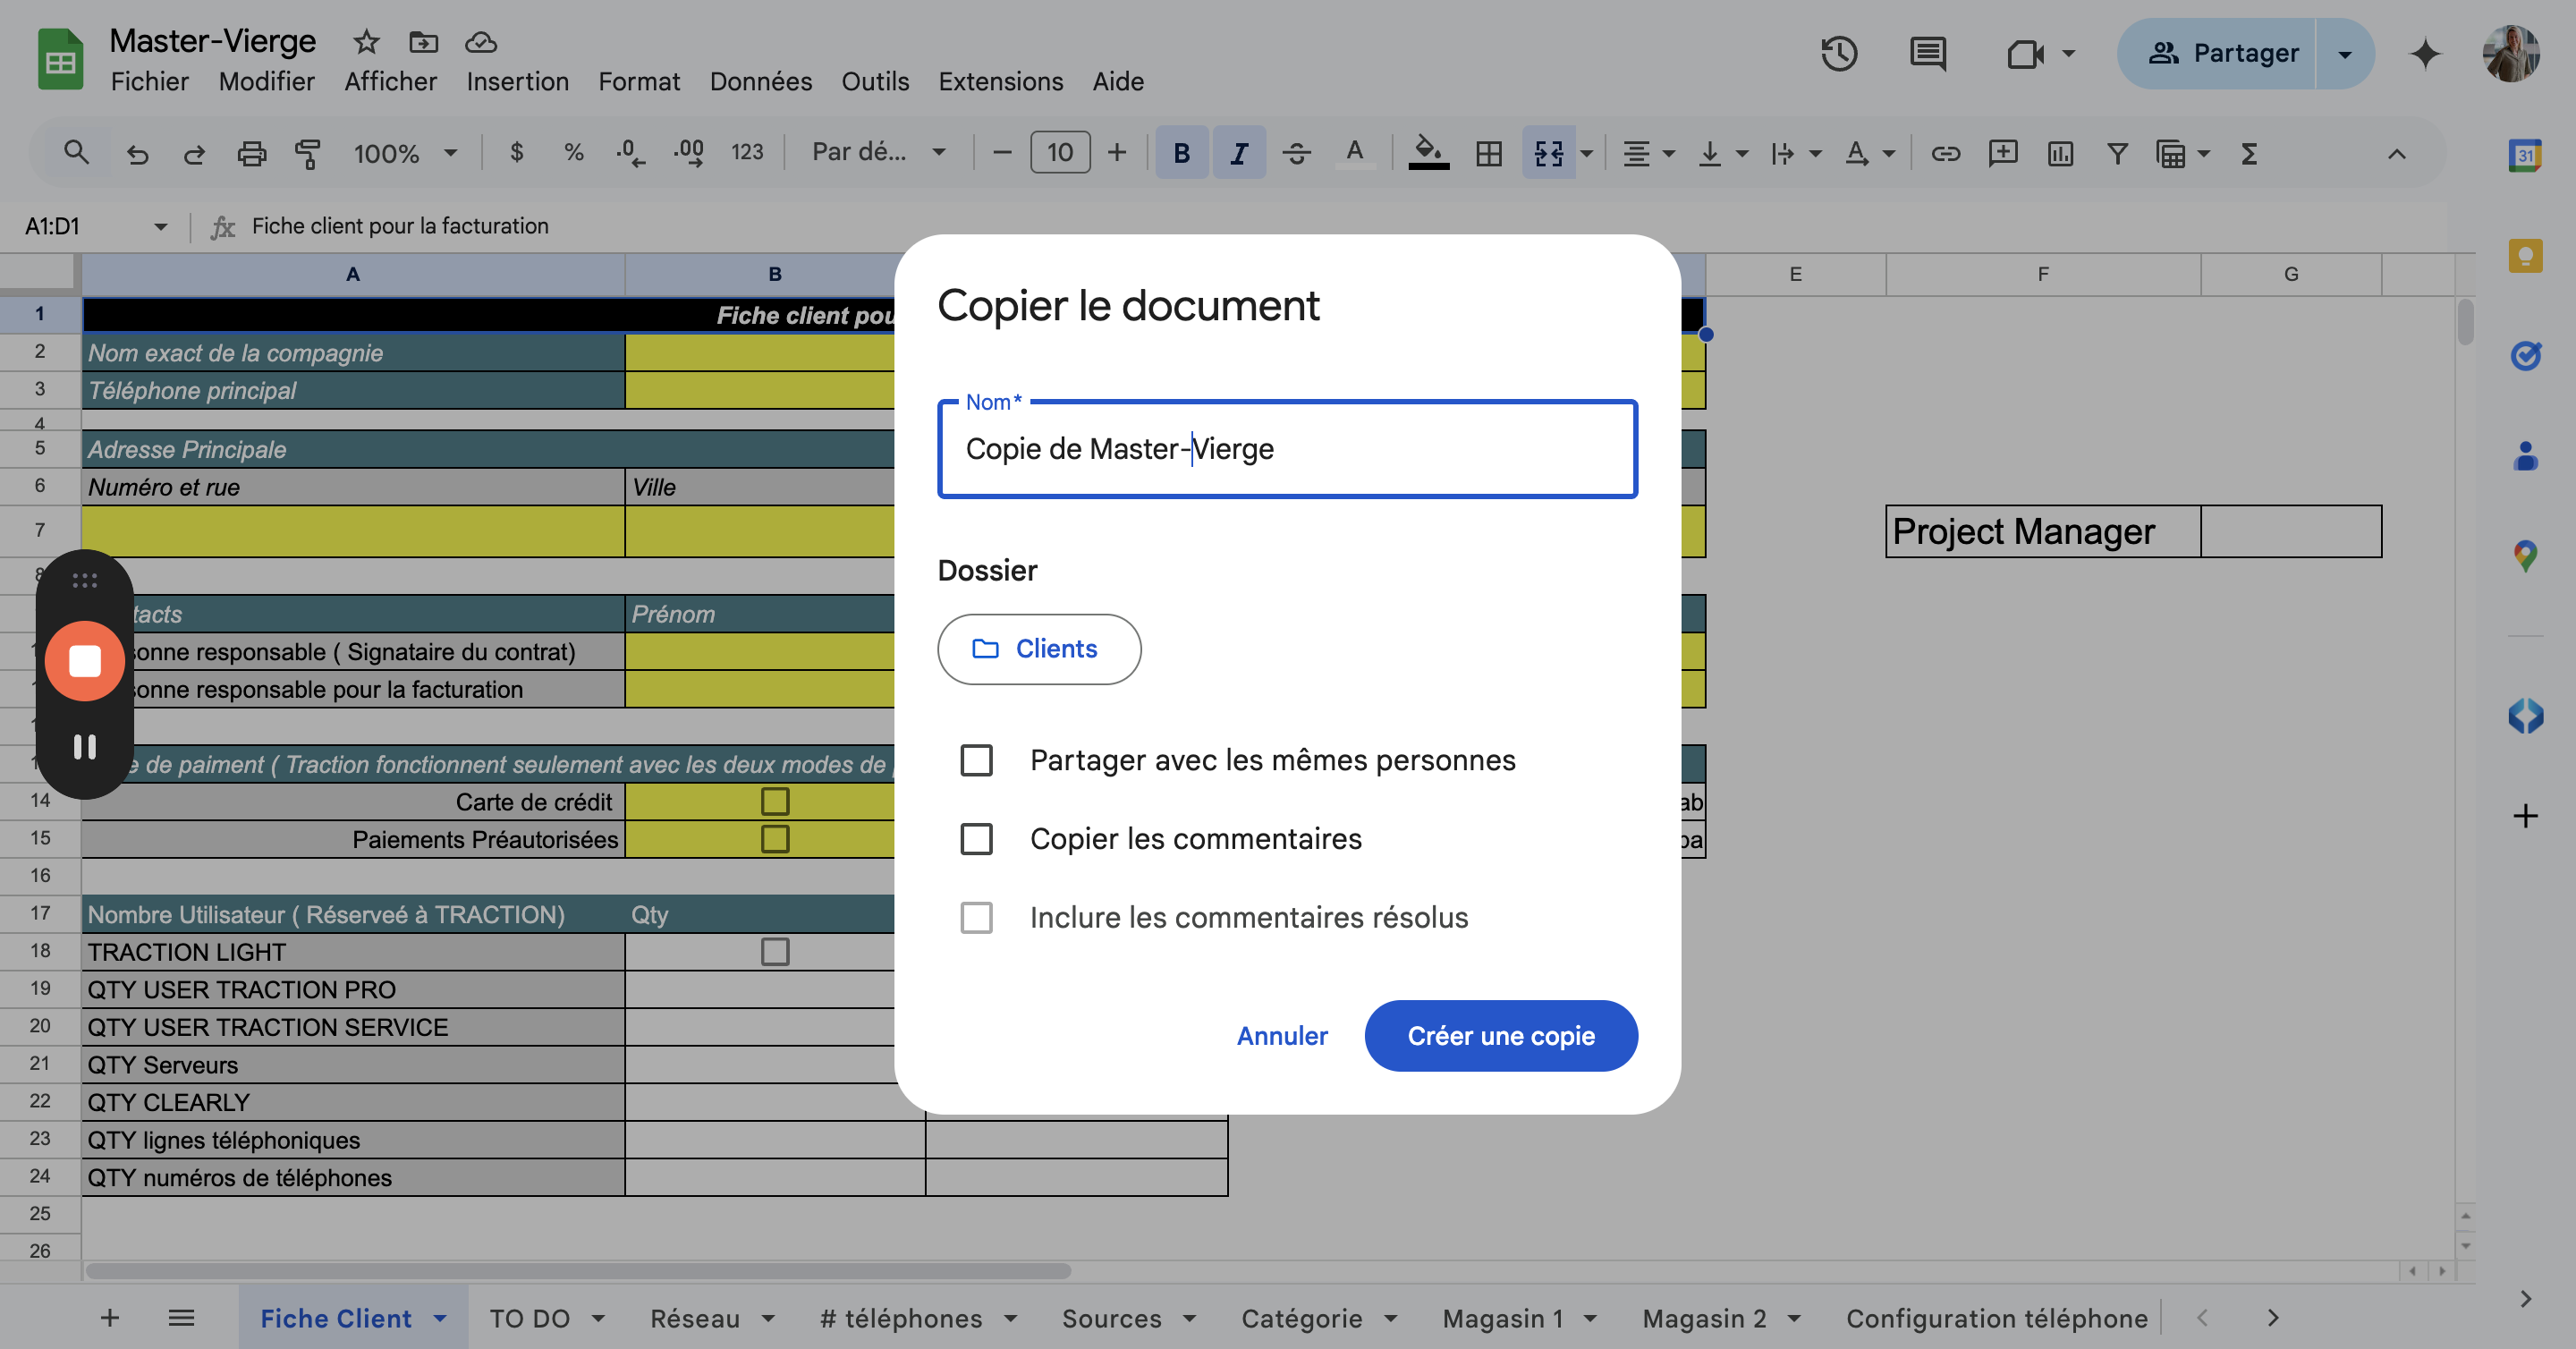The image size is (2576, 1349).
Task: Toggle merge cells button
Action: pos(1548,153)
